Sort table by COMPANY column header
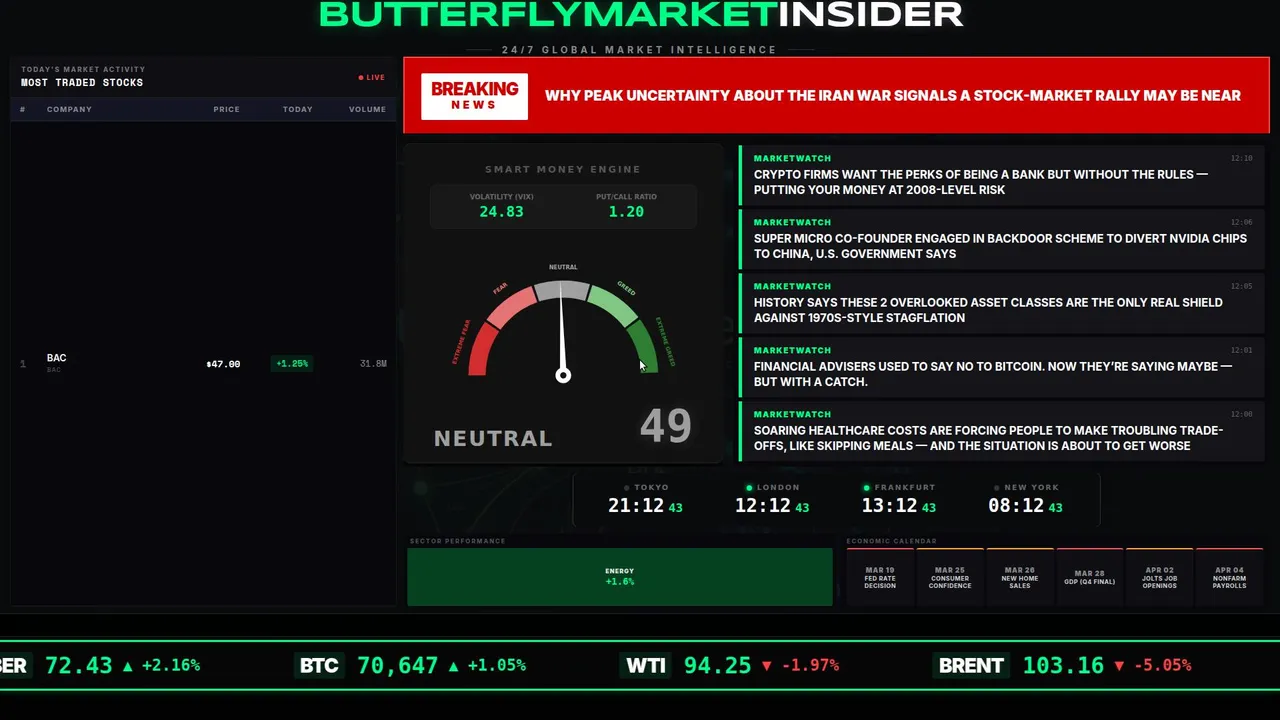The image size is (1280, 720). click(69, 109)
